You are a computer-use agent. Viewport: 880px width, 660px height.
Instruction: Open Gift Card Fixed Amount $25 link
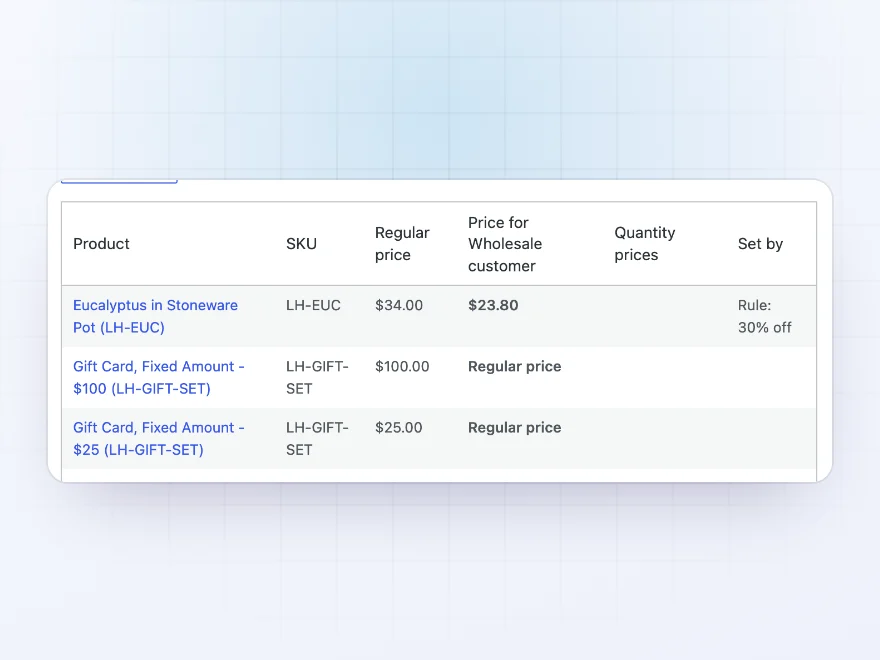[159, 439]
